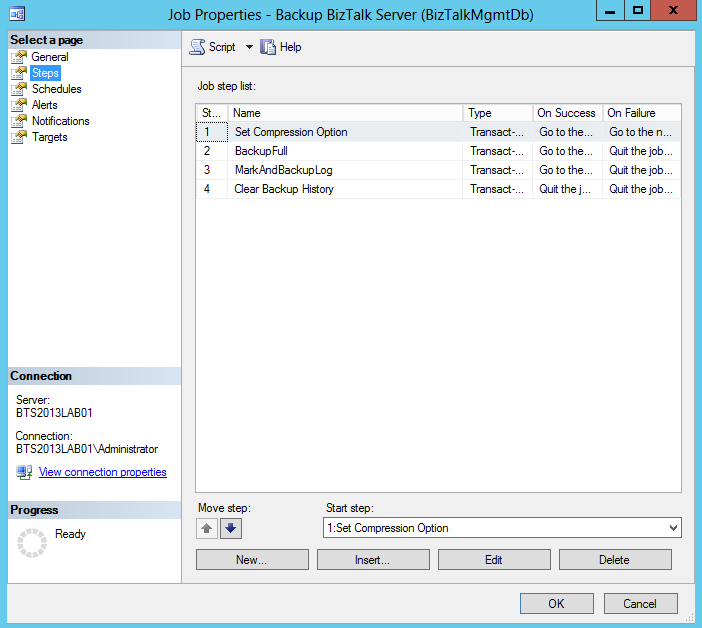
Task: Click the Script toolbar icon
Action: (198, 47)
